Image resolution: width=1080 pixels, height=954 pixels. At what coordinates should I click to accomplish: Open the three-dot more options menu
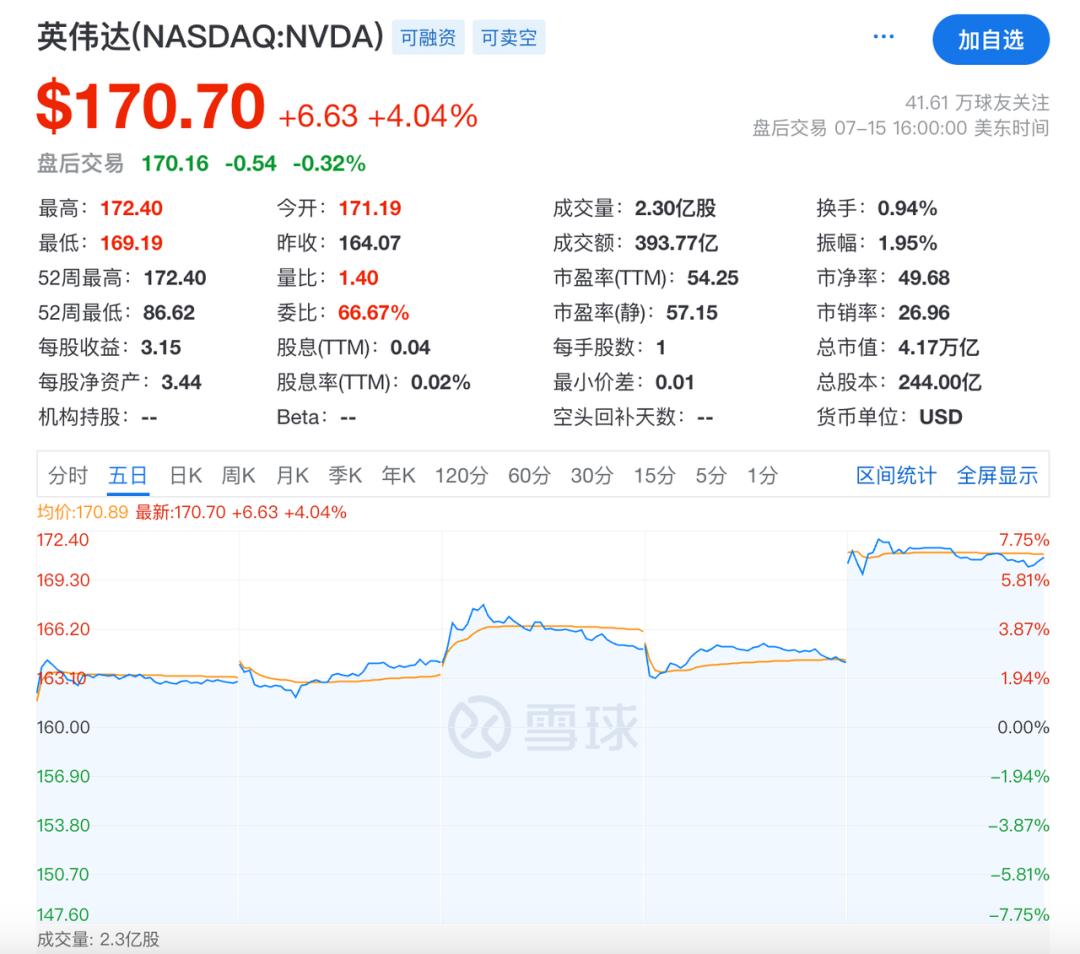[883, 37]
